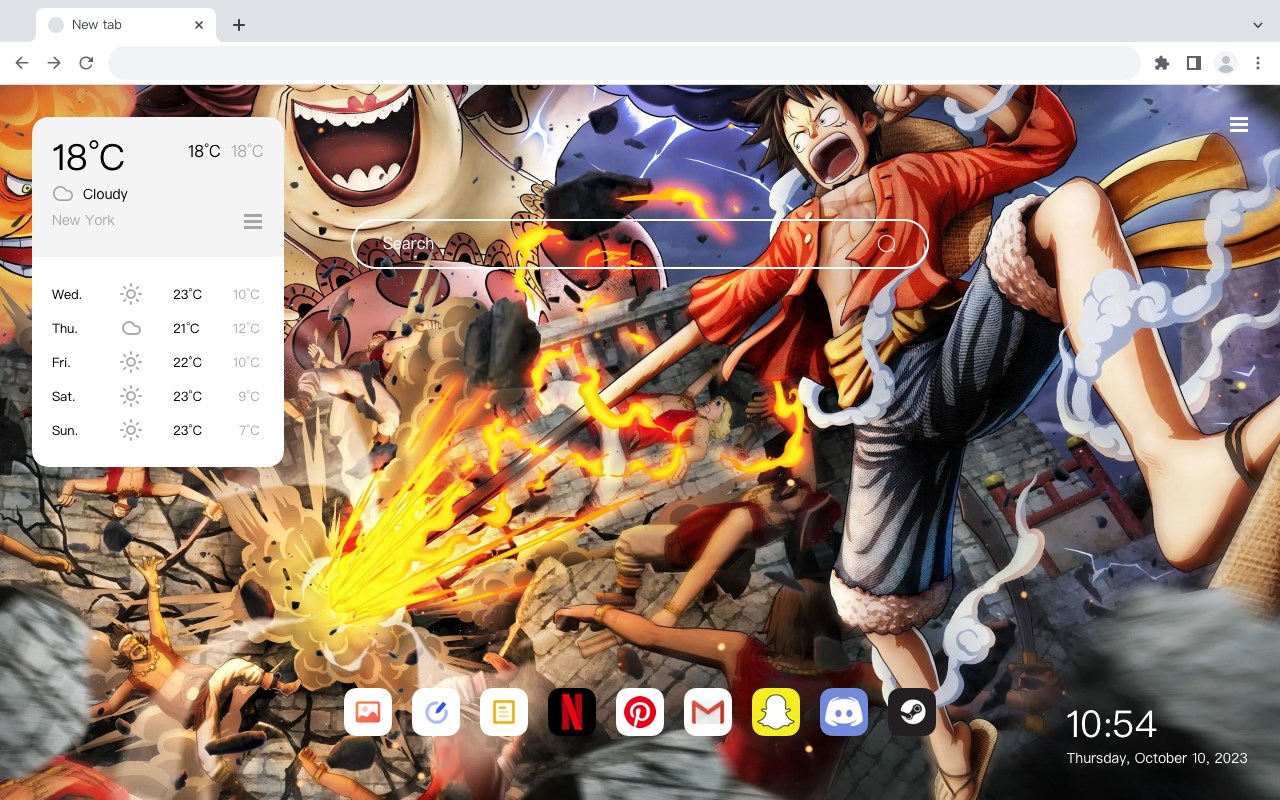Open the Steam shortcut
The width and height of the screenshot is (1280, 800).
click(912, 712)
